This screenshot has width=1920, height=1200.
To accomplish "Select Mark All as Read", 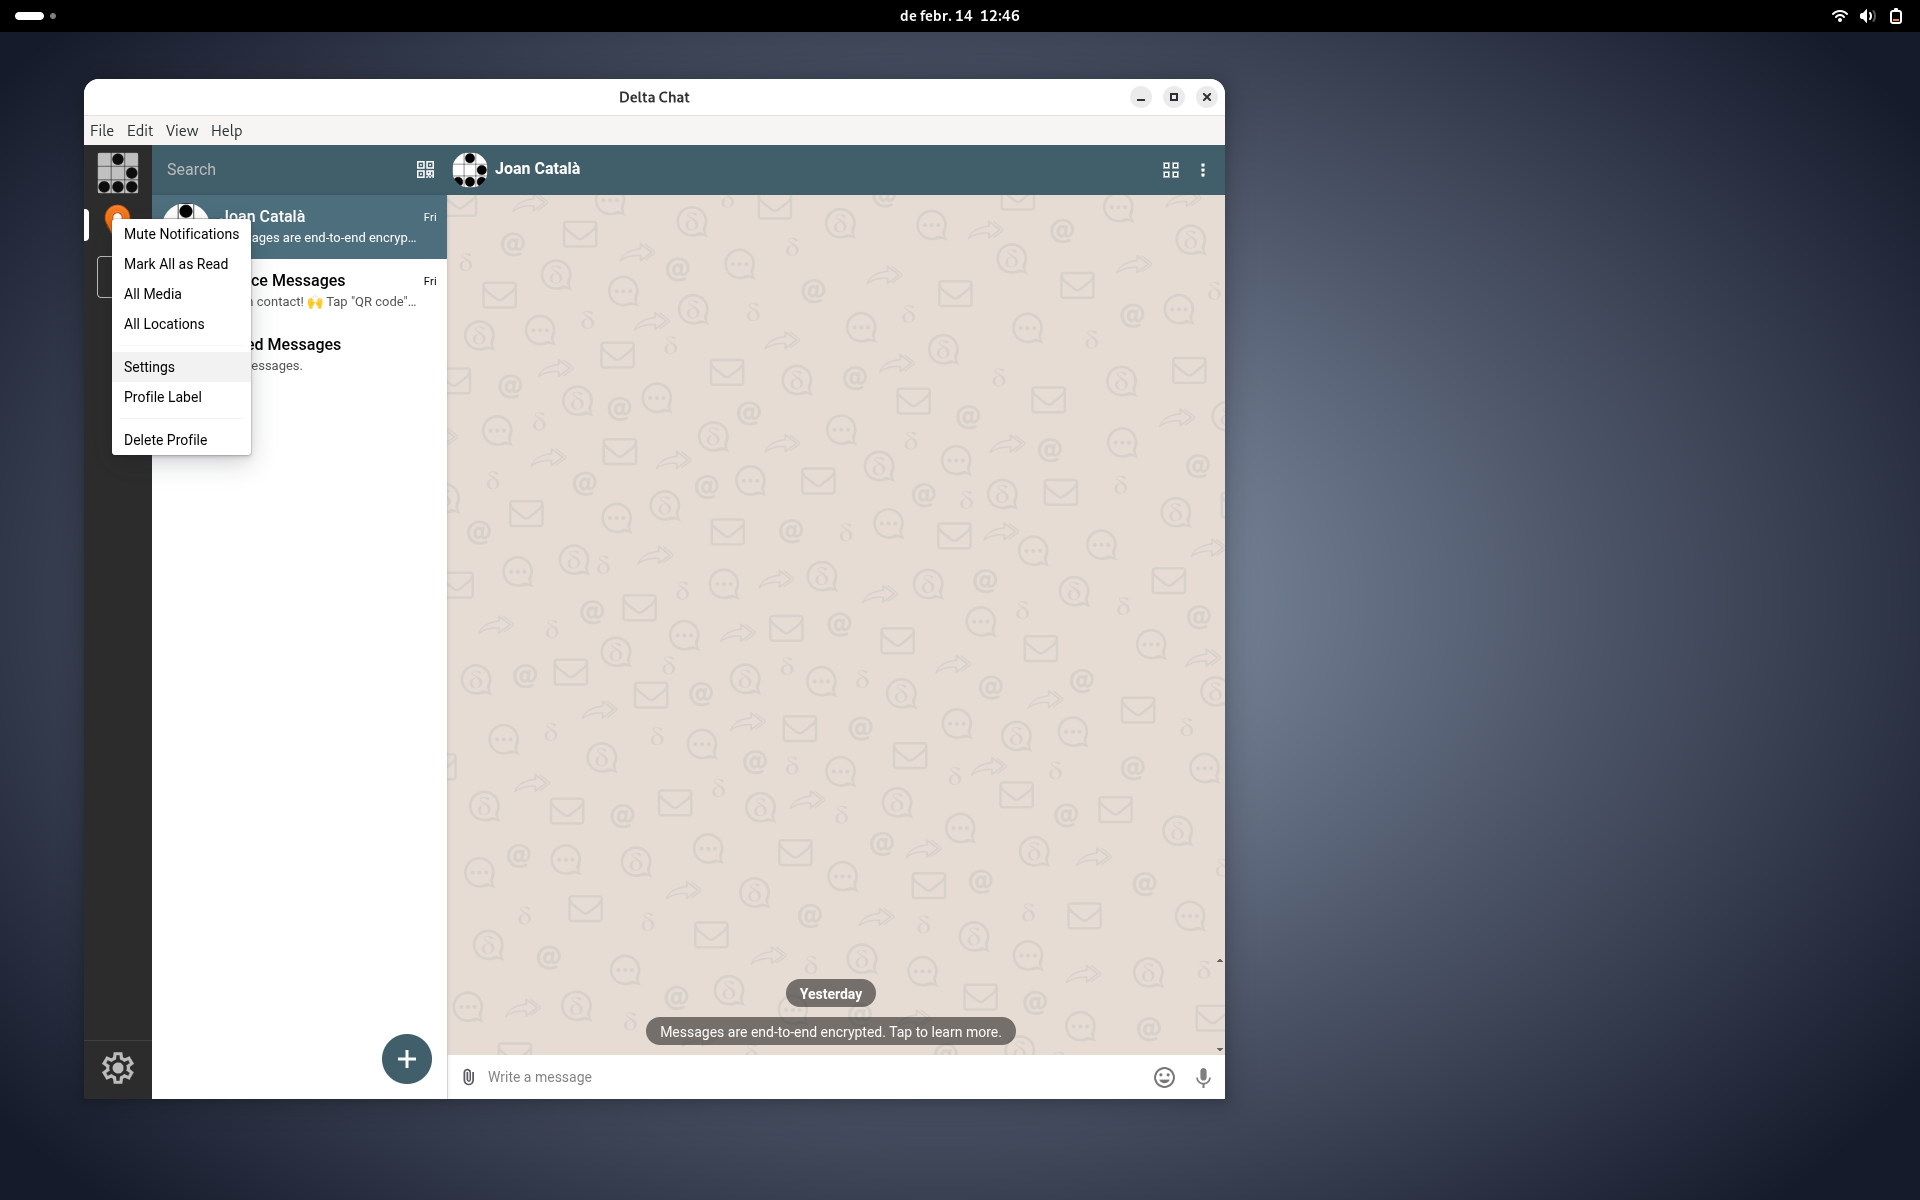I will [x=176, y=263].
